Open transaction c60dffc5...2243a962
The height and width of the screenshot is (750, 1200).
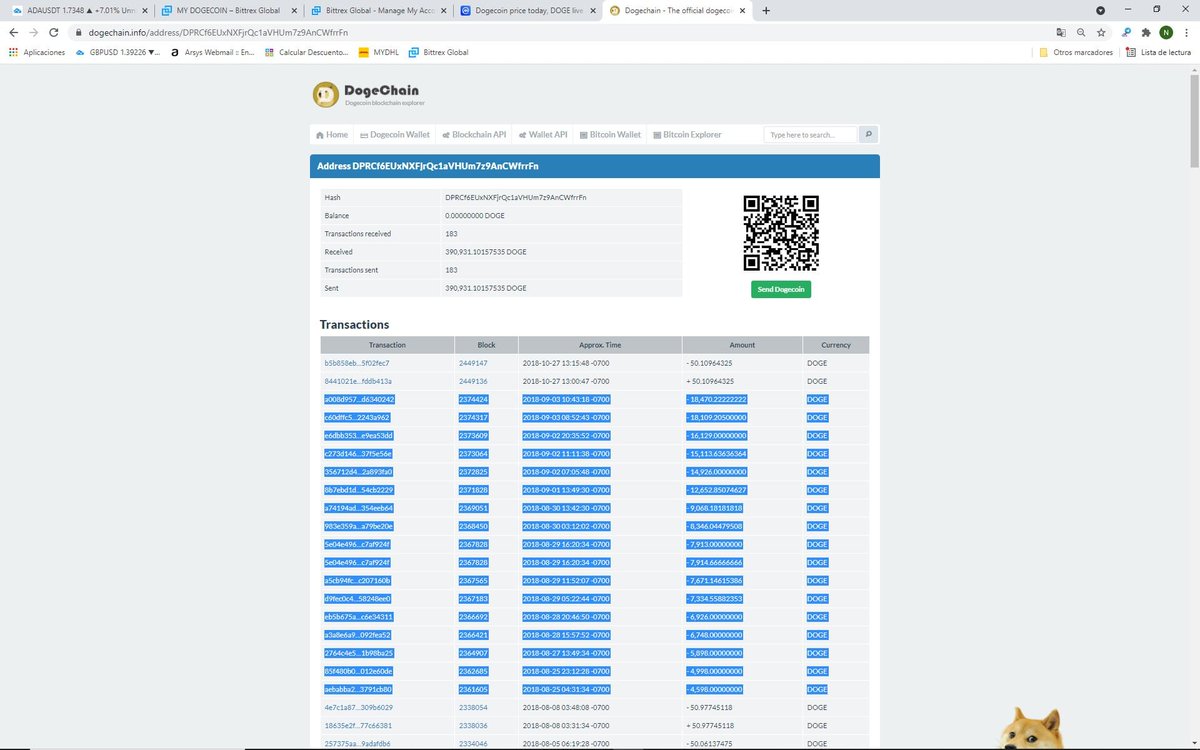click(x=357, y=417)
